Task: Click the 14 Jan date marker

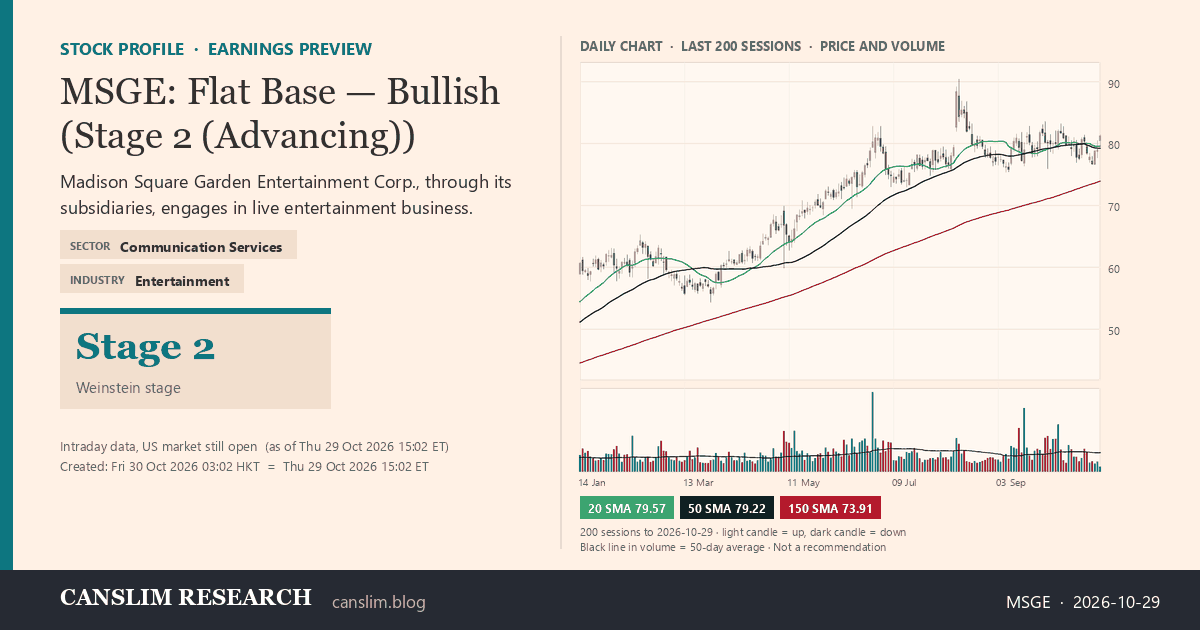Action: pos(592,482)
